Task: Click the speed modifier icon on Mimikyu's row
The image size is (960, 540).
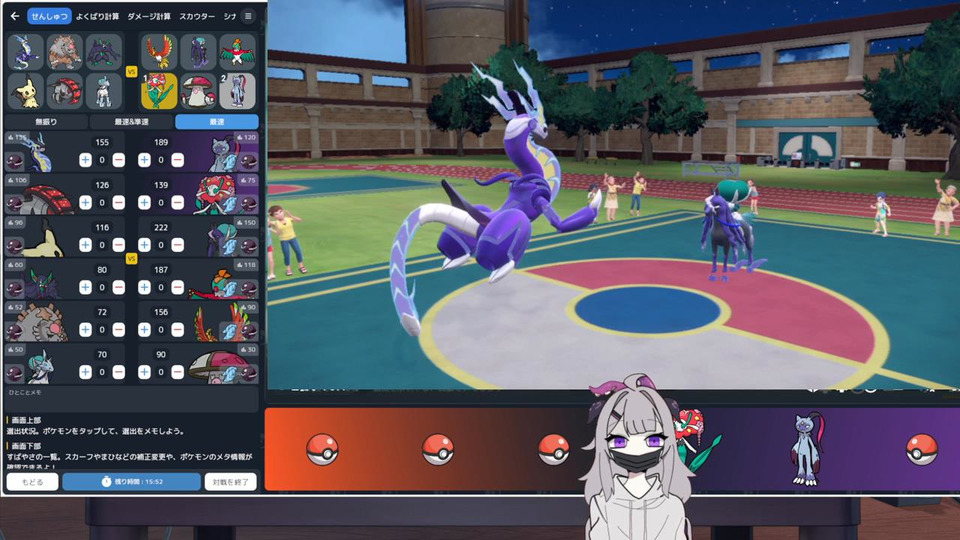Action: (x=14, y=246)
